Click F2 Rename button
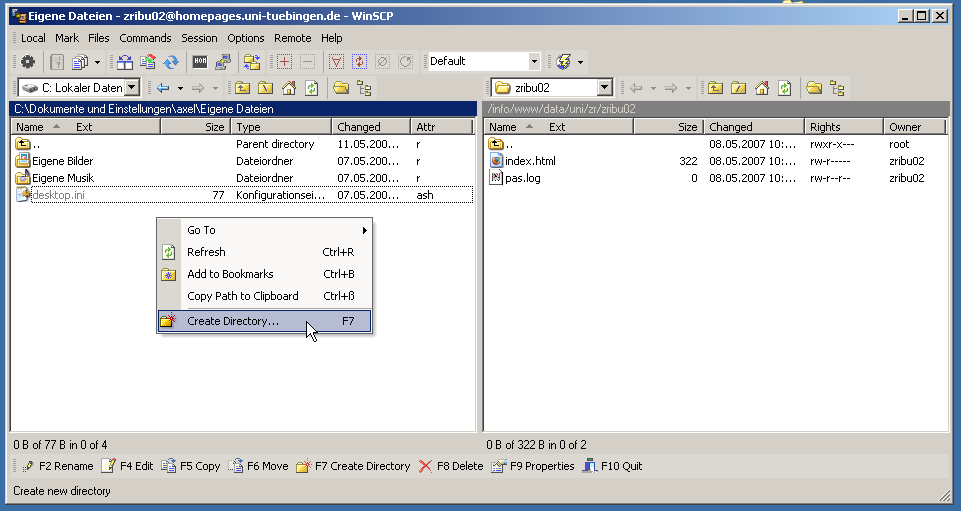Screen dimensions: 961x511 coord(58,466)
